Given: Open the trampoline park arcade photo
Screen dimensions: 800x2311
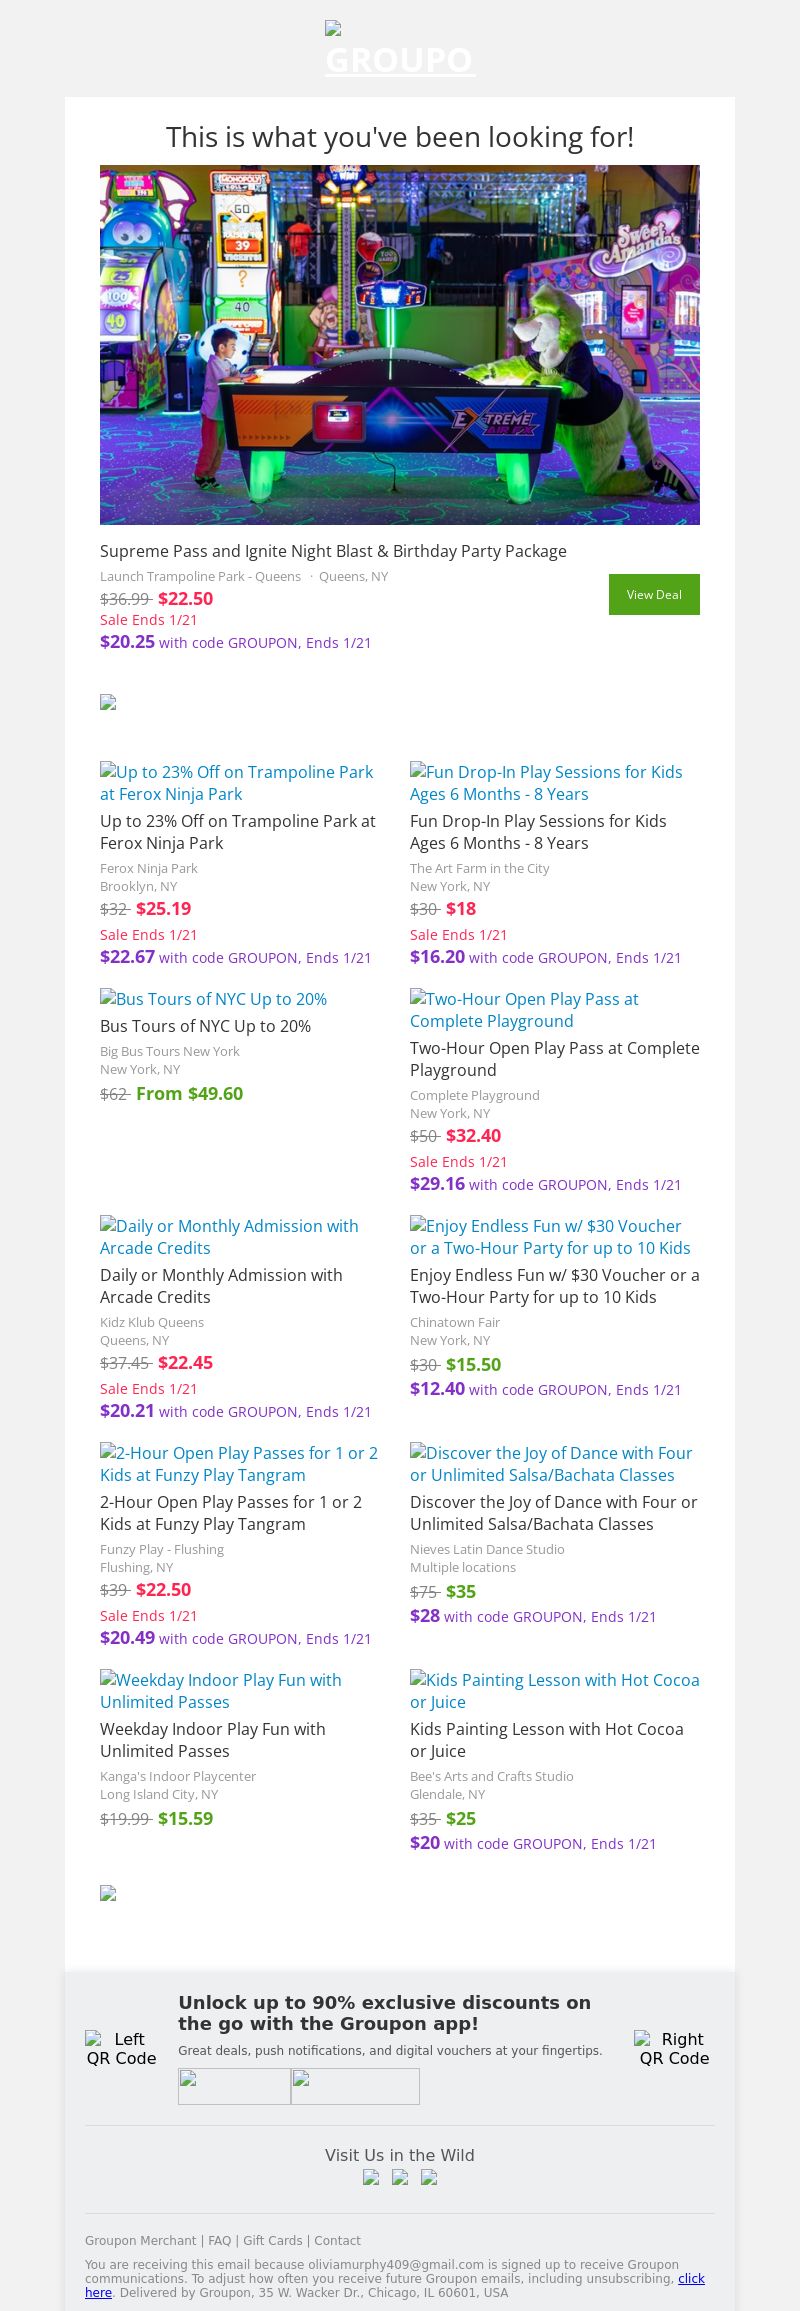Looking at the screenshot, I should [x=400, y=344].
